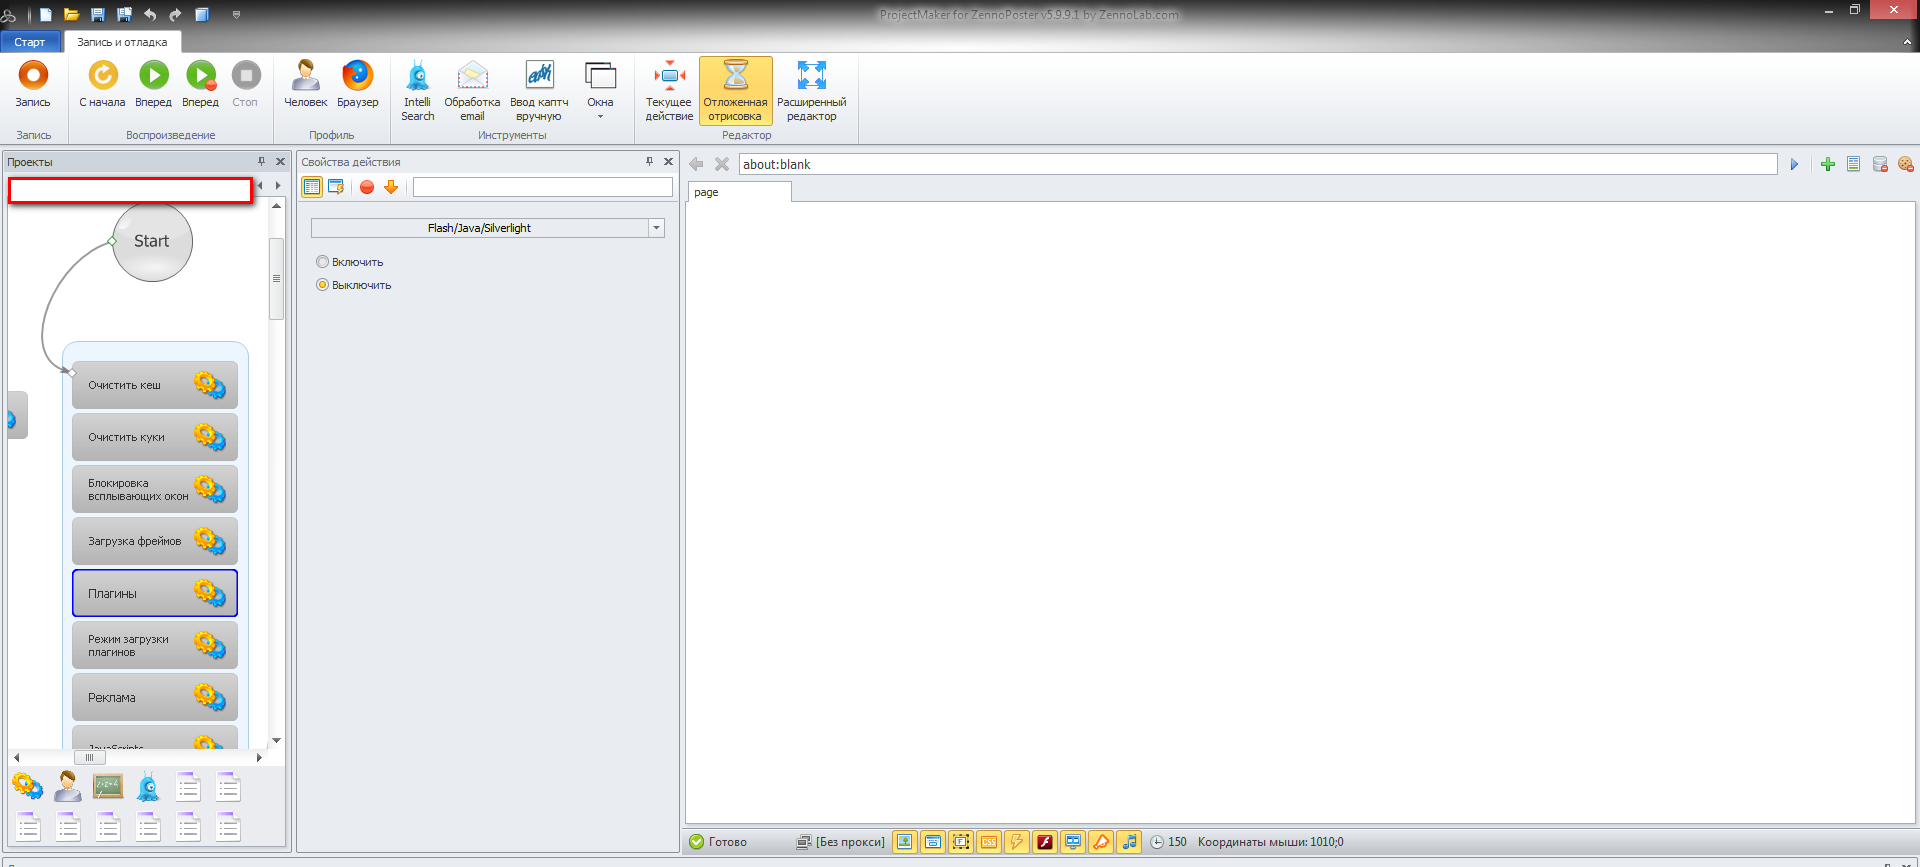Select the Очистить куки action block
Viewport: 1920px width, 867px height.
click(x=155, y=437)
